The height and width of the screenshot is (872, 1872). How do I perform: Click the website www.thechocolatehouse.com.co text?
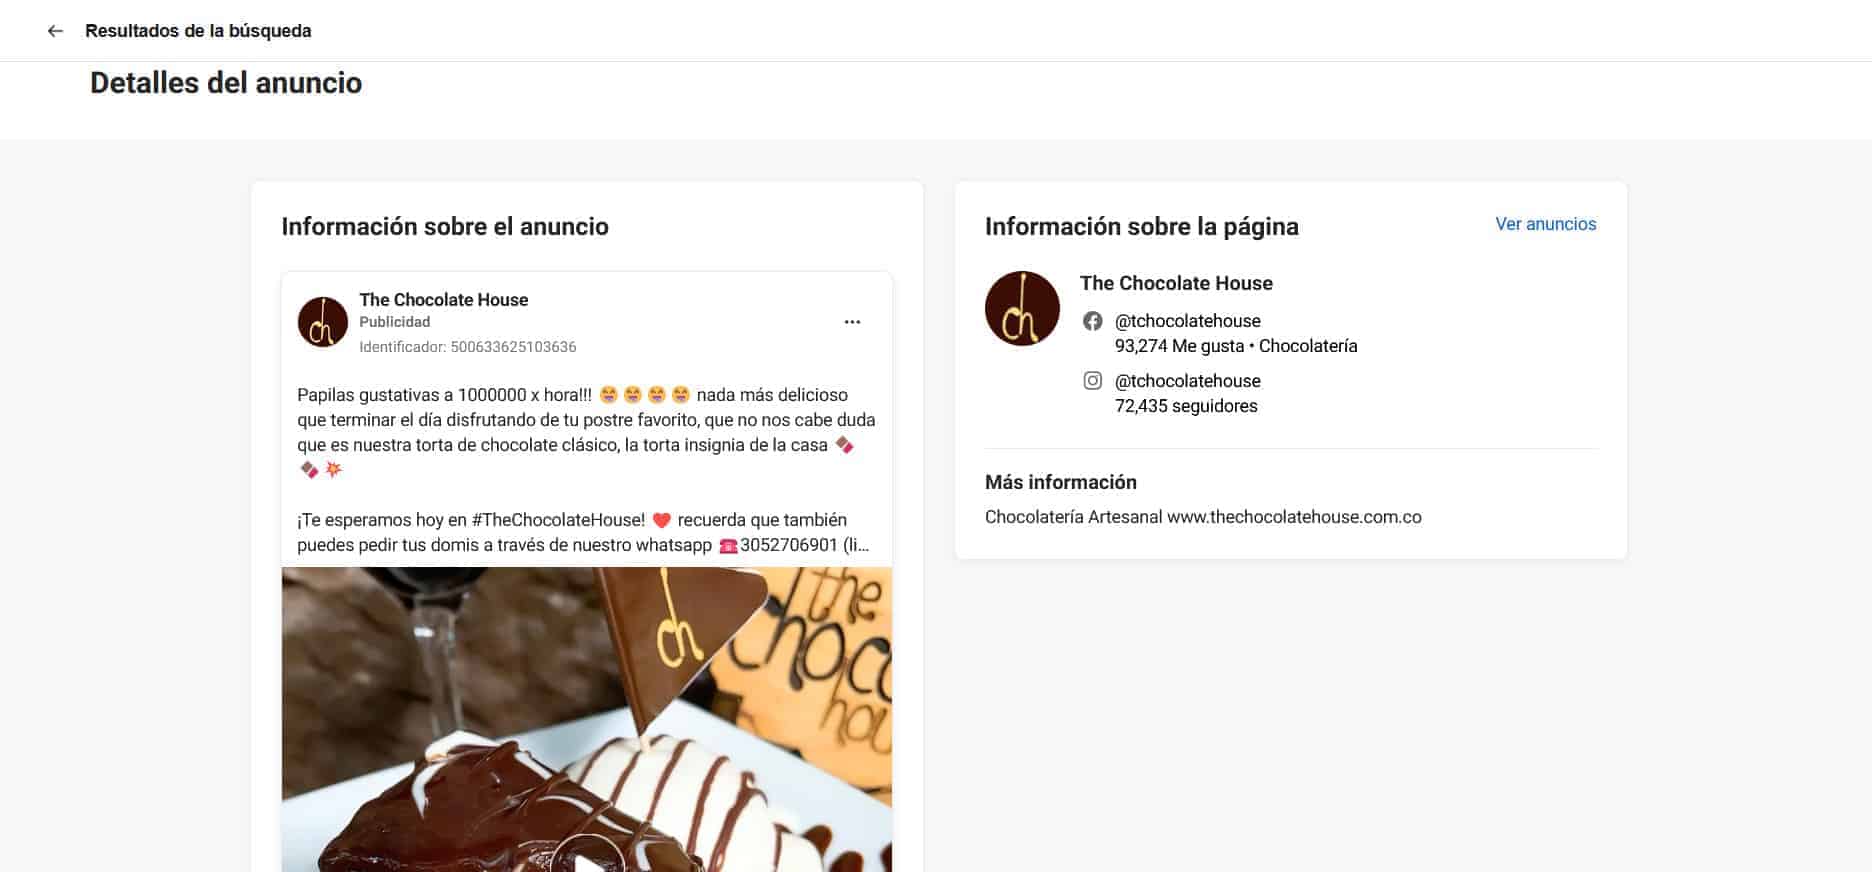[1294, 517]
